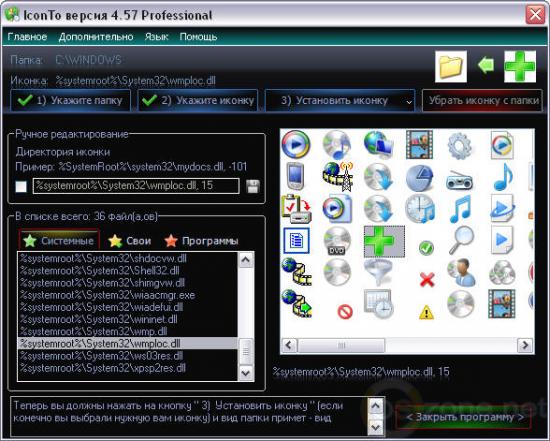Select the double blue music note icon
The width and height of the screenshot is (550, 441).
[460, 209]
